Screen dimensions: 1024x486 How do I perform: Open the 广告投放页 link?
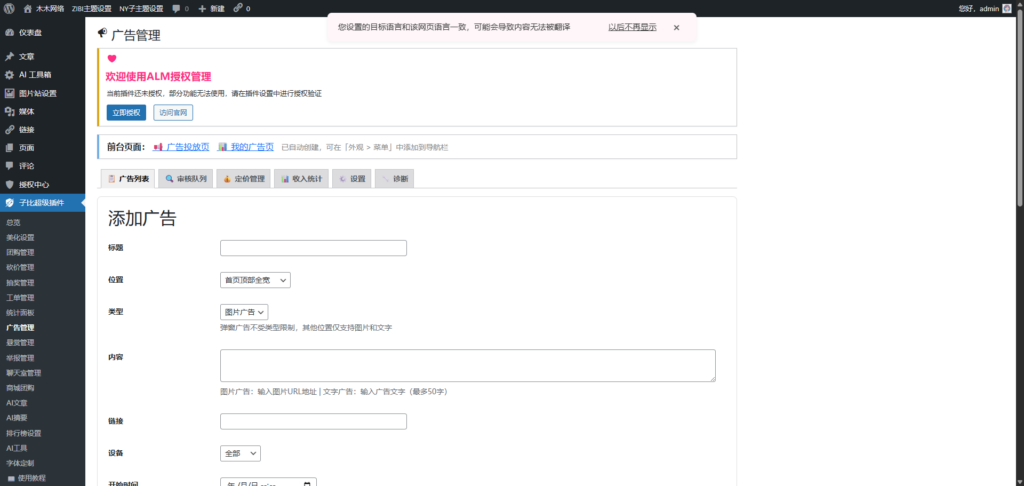(187, 147)
